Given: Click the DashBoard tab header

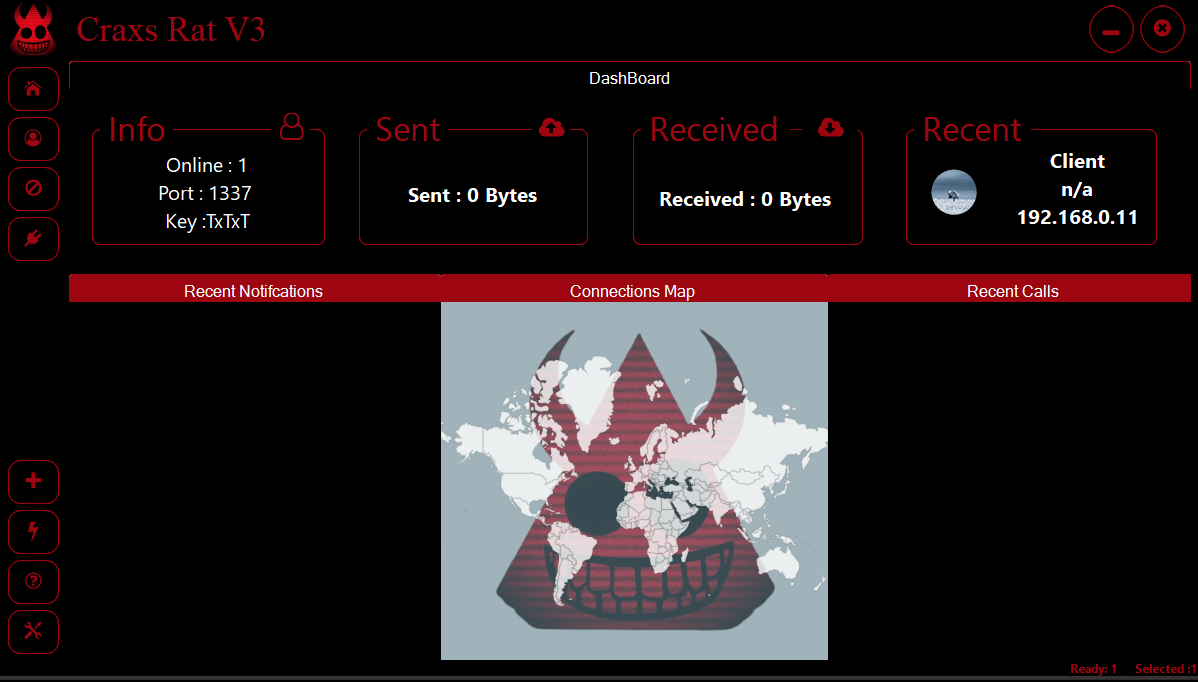Looking at the screenshot, I should (x=630, y=78).
